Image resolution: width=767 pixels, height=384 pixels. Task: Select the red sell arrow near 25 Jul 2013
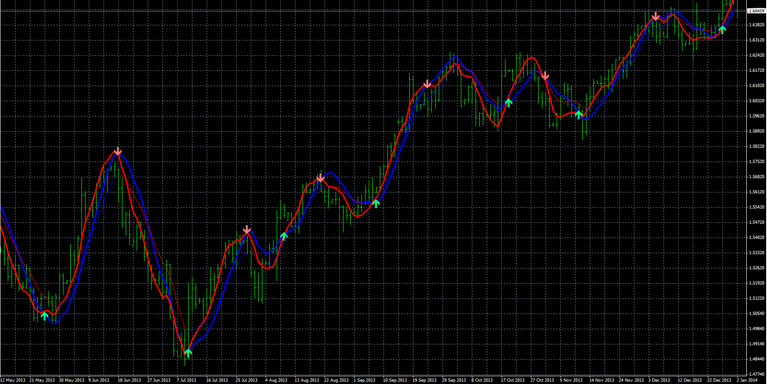click(x=247, y=230)
